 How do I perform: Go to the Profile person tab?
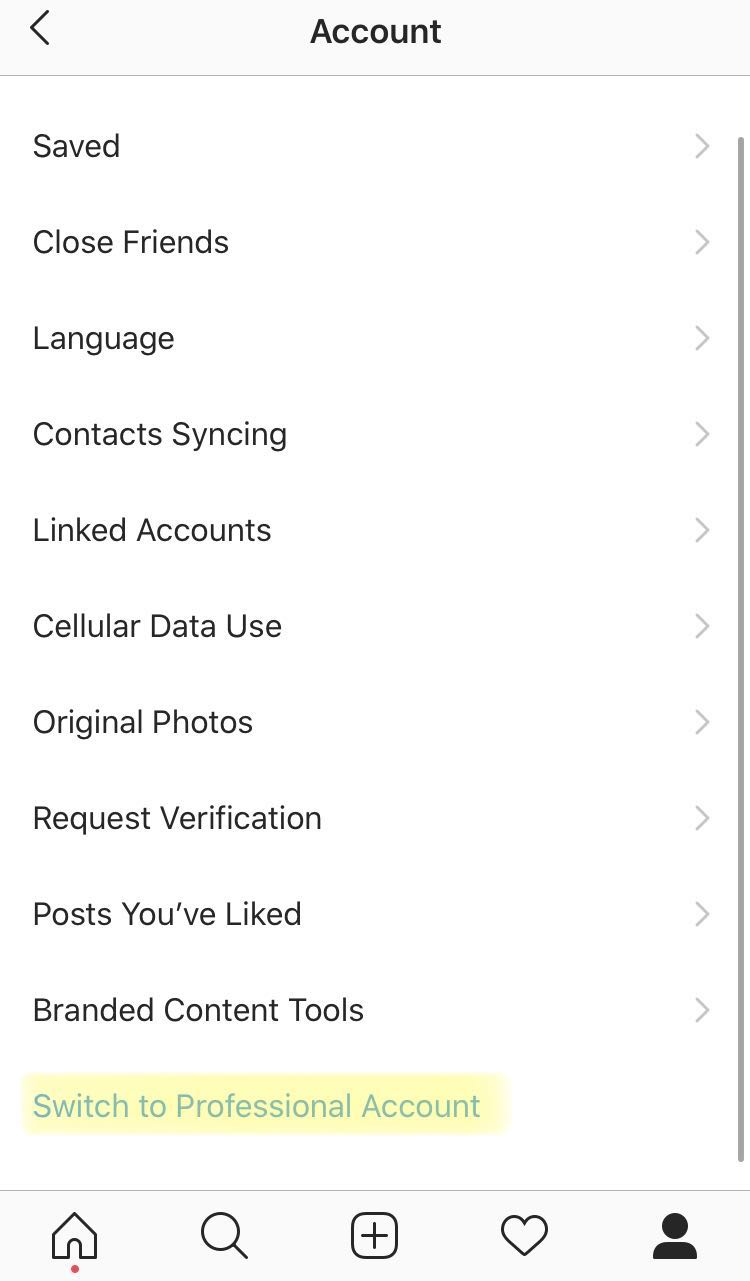[x=674, y=1236]
